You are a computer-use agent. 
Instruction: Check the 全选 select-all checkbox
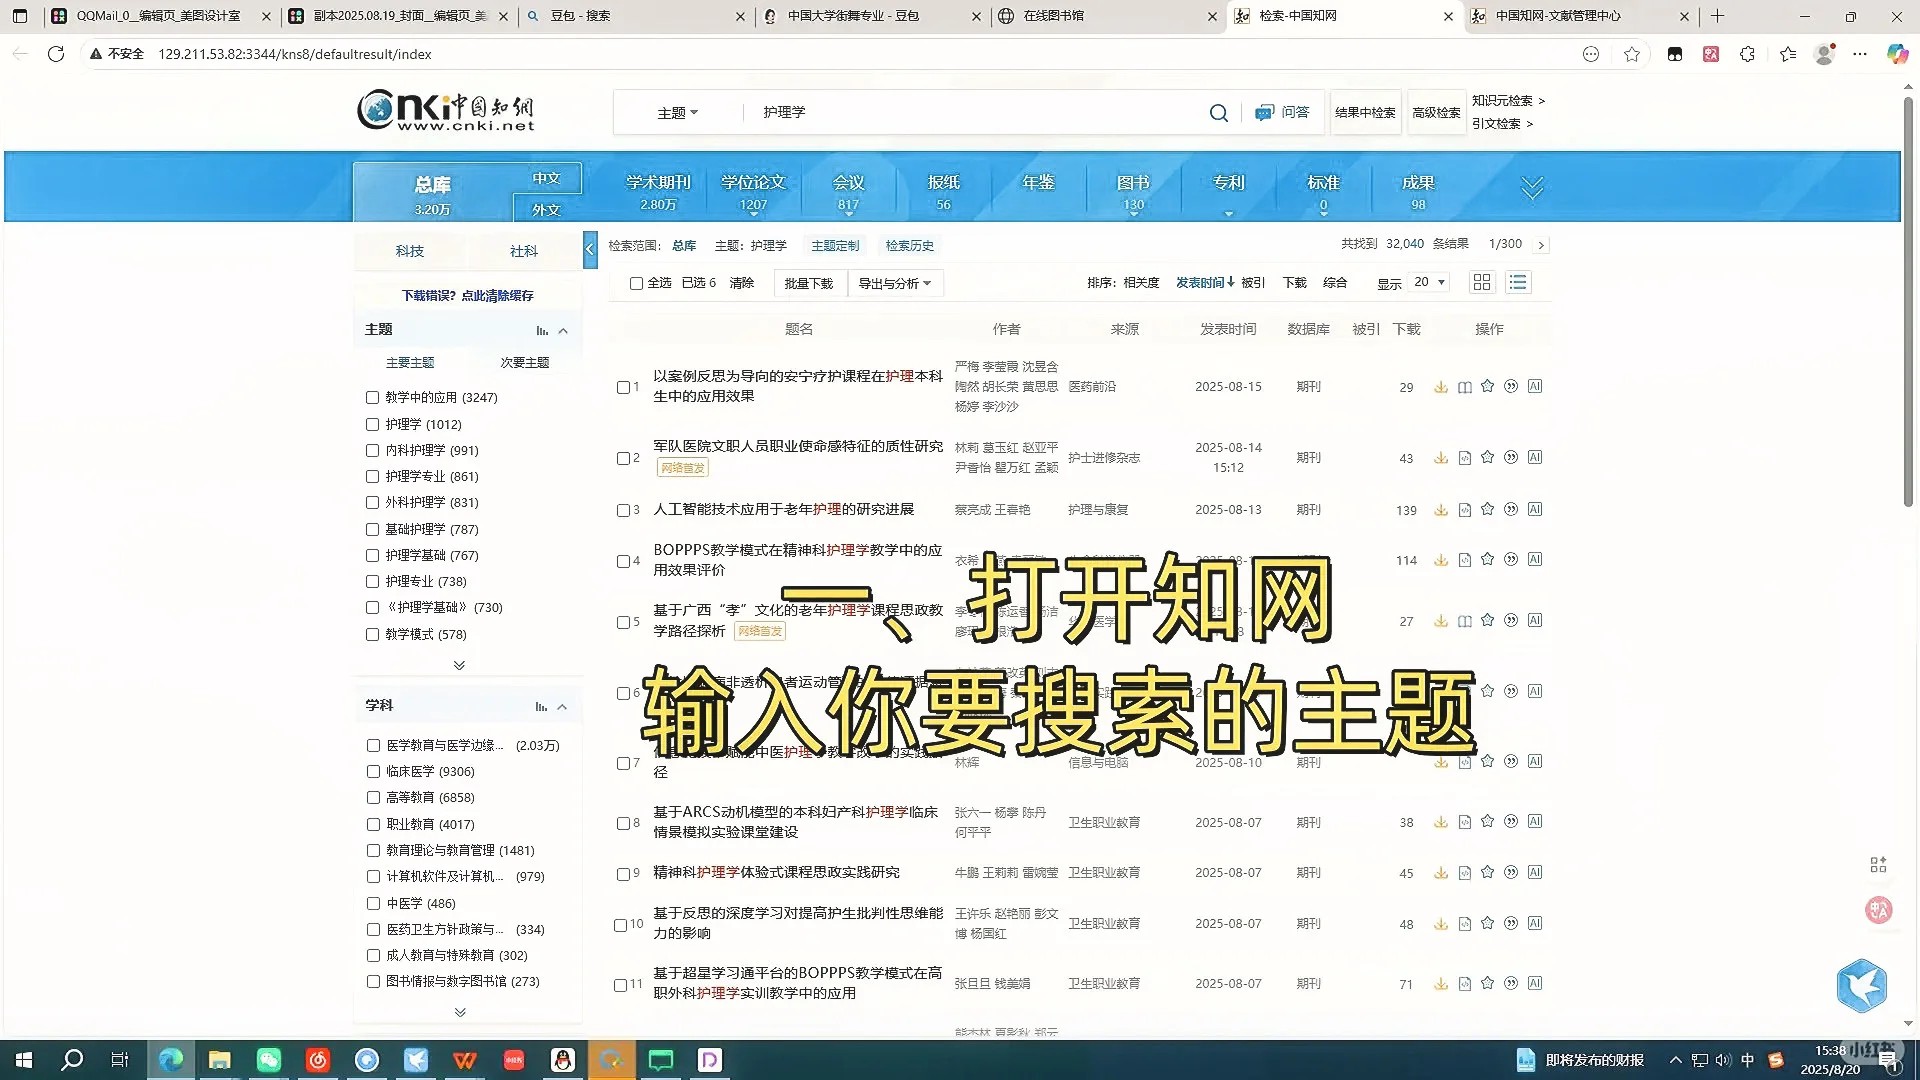pyautogui.click(x=637, y=283)
